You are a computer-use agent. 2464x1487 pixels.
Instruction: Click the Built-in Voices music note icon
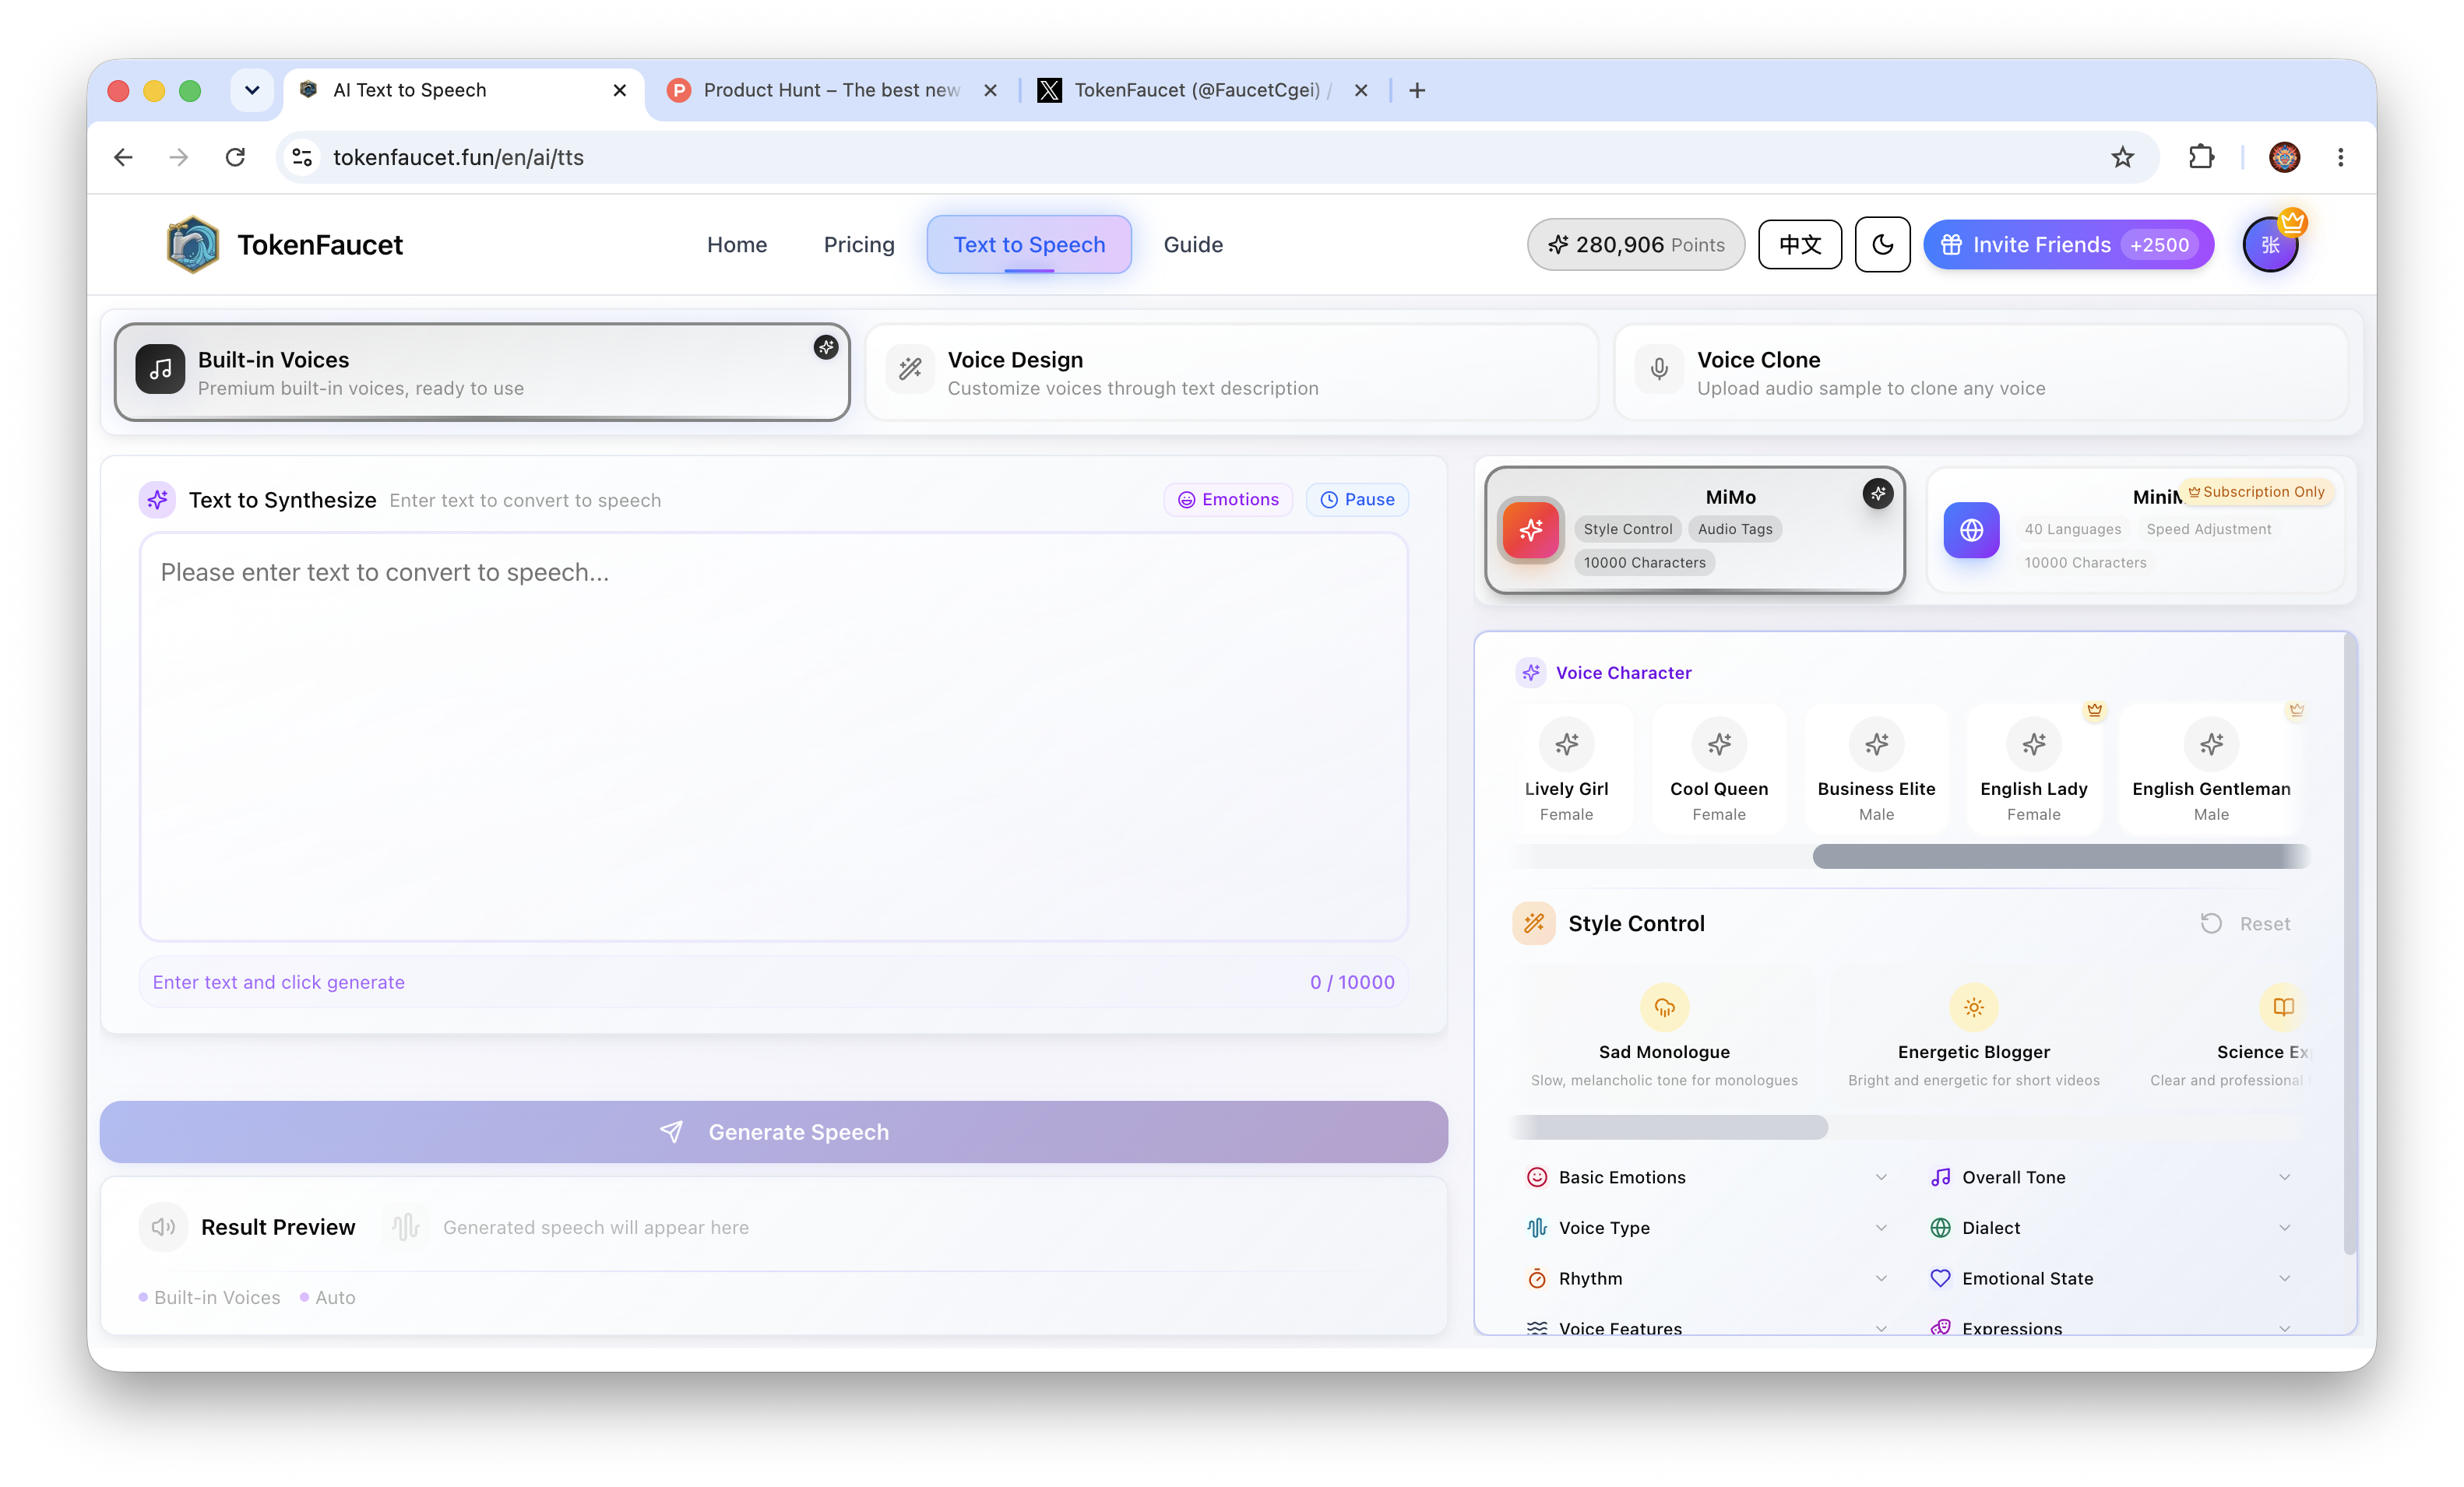pos(160,370)
